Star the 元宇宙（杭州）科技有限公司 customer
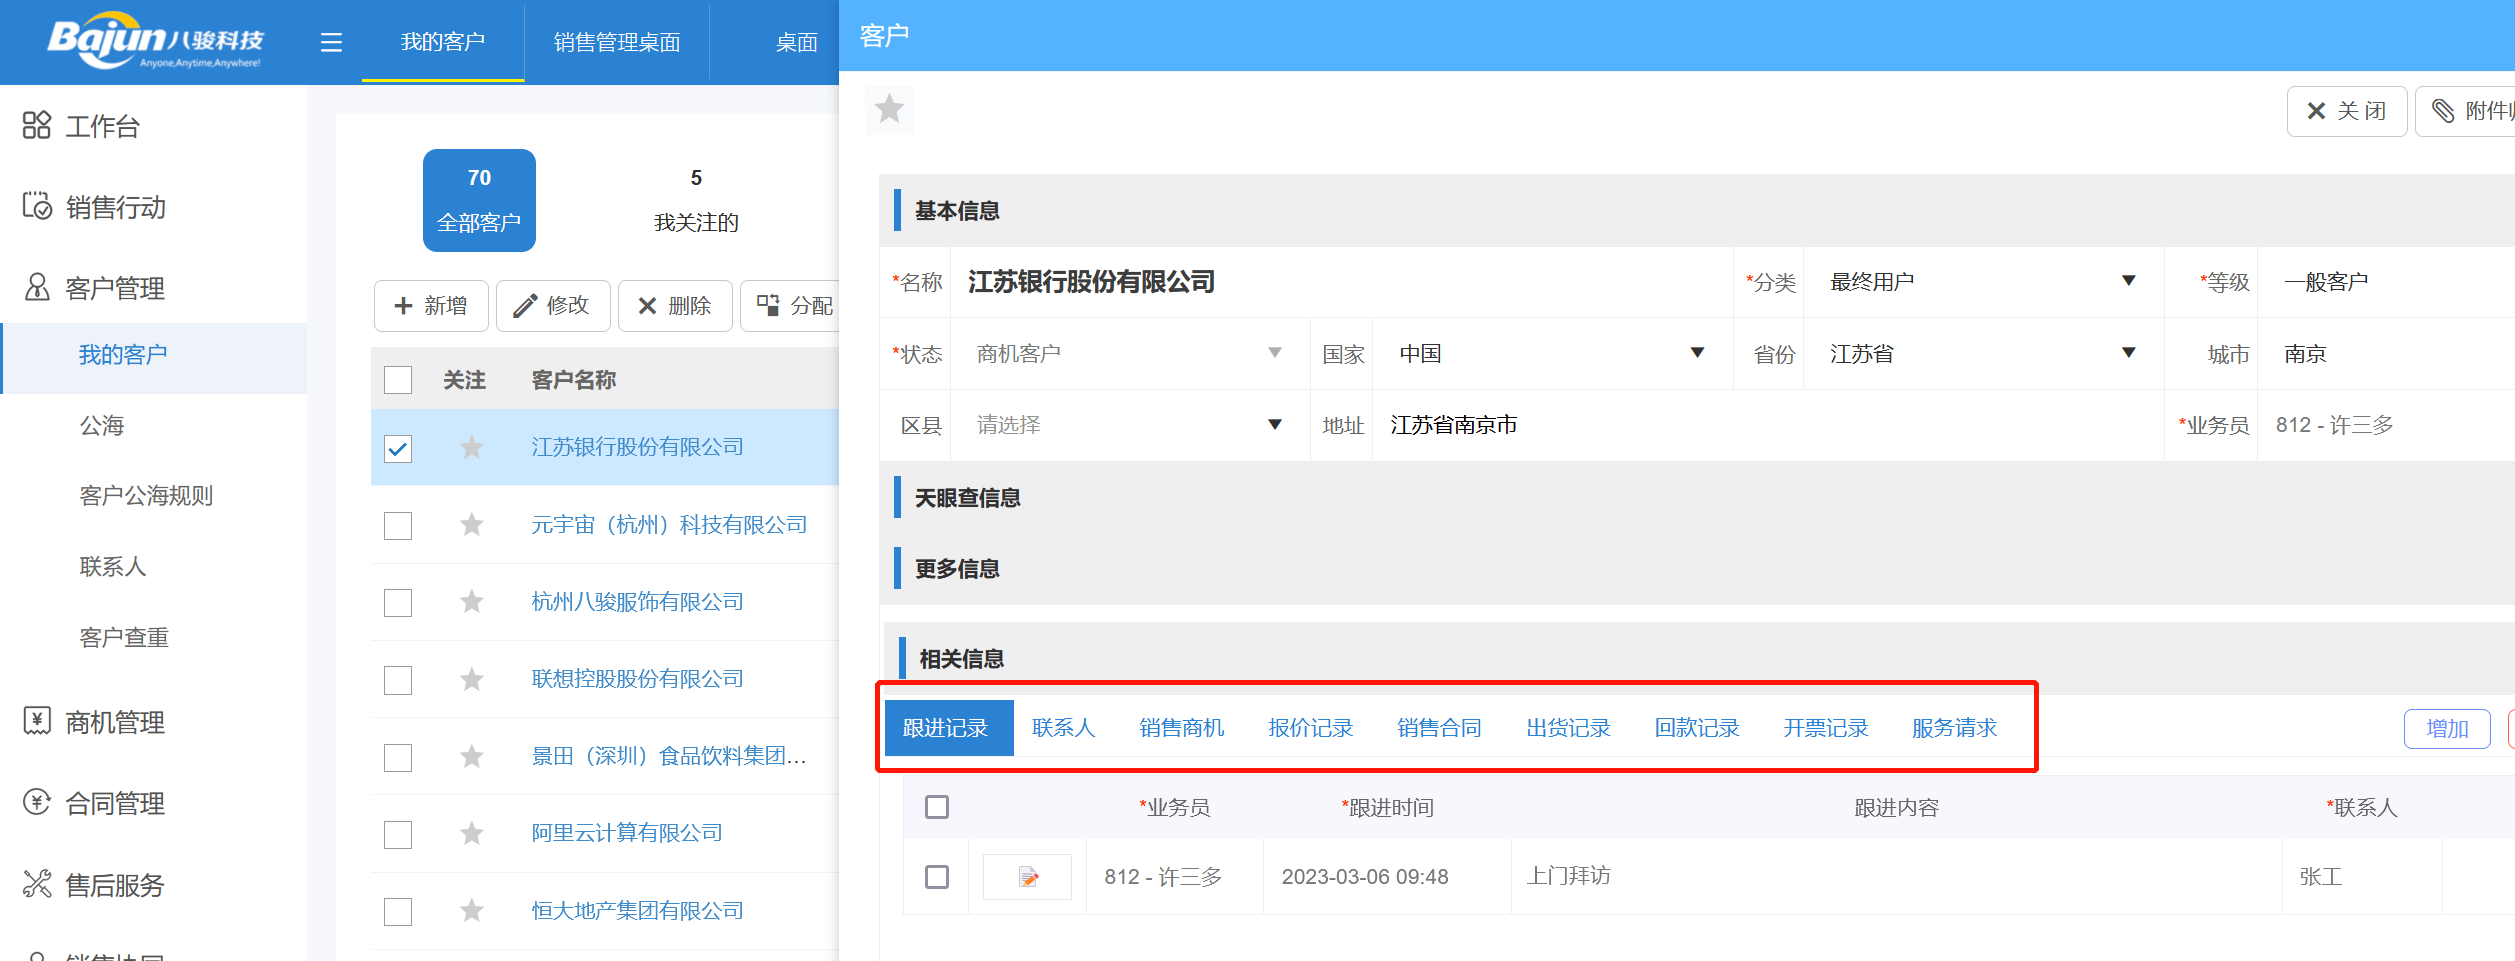 pos(470,525)
